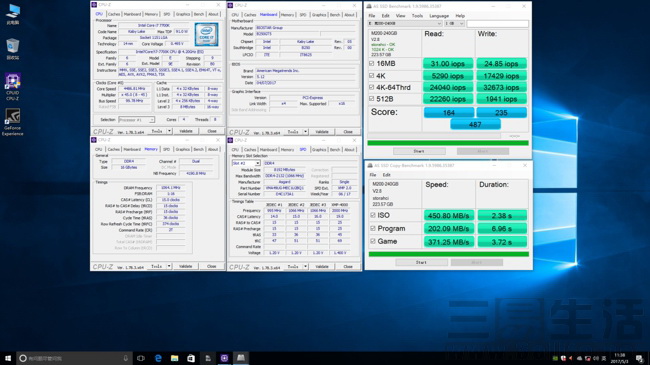The height and width of the screenshot is (365, 650).
Task: Open the Language menu in AS SSD Benchmark
Action: coord(439,16)
